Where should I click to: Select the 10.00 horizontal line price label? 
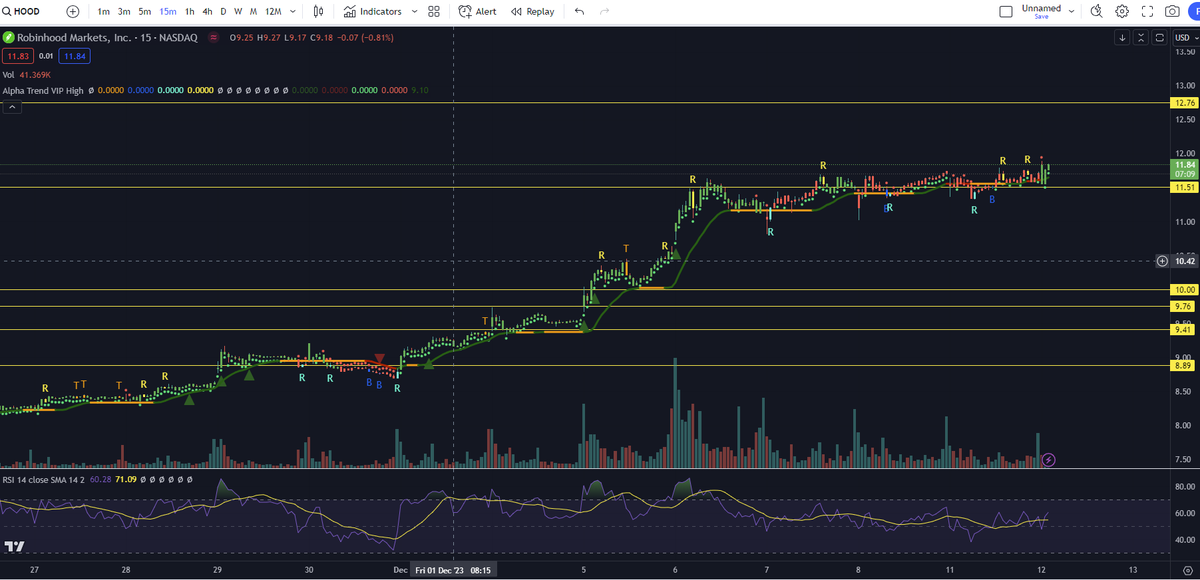1185,290
